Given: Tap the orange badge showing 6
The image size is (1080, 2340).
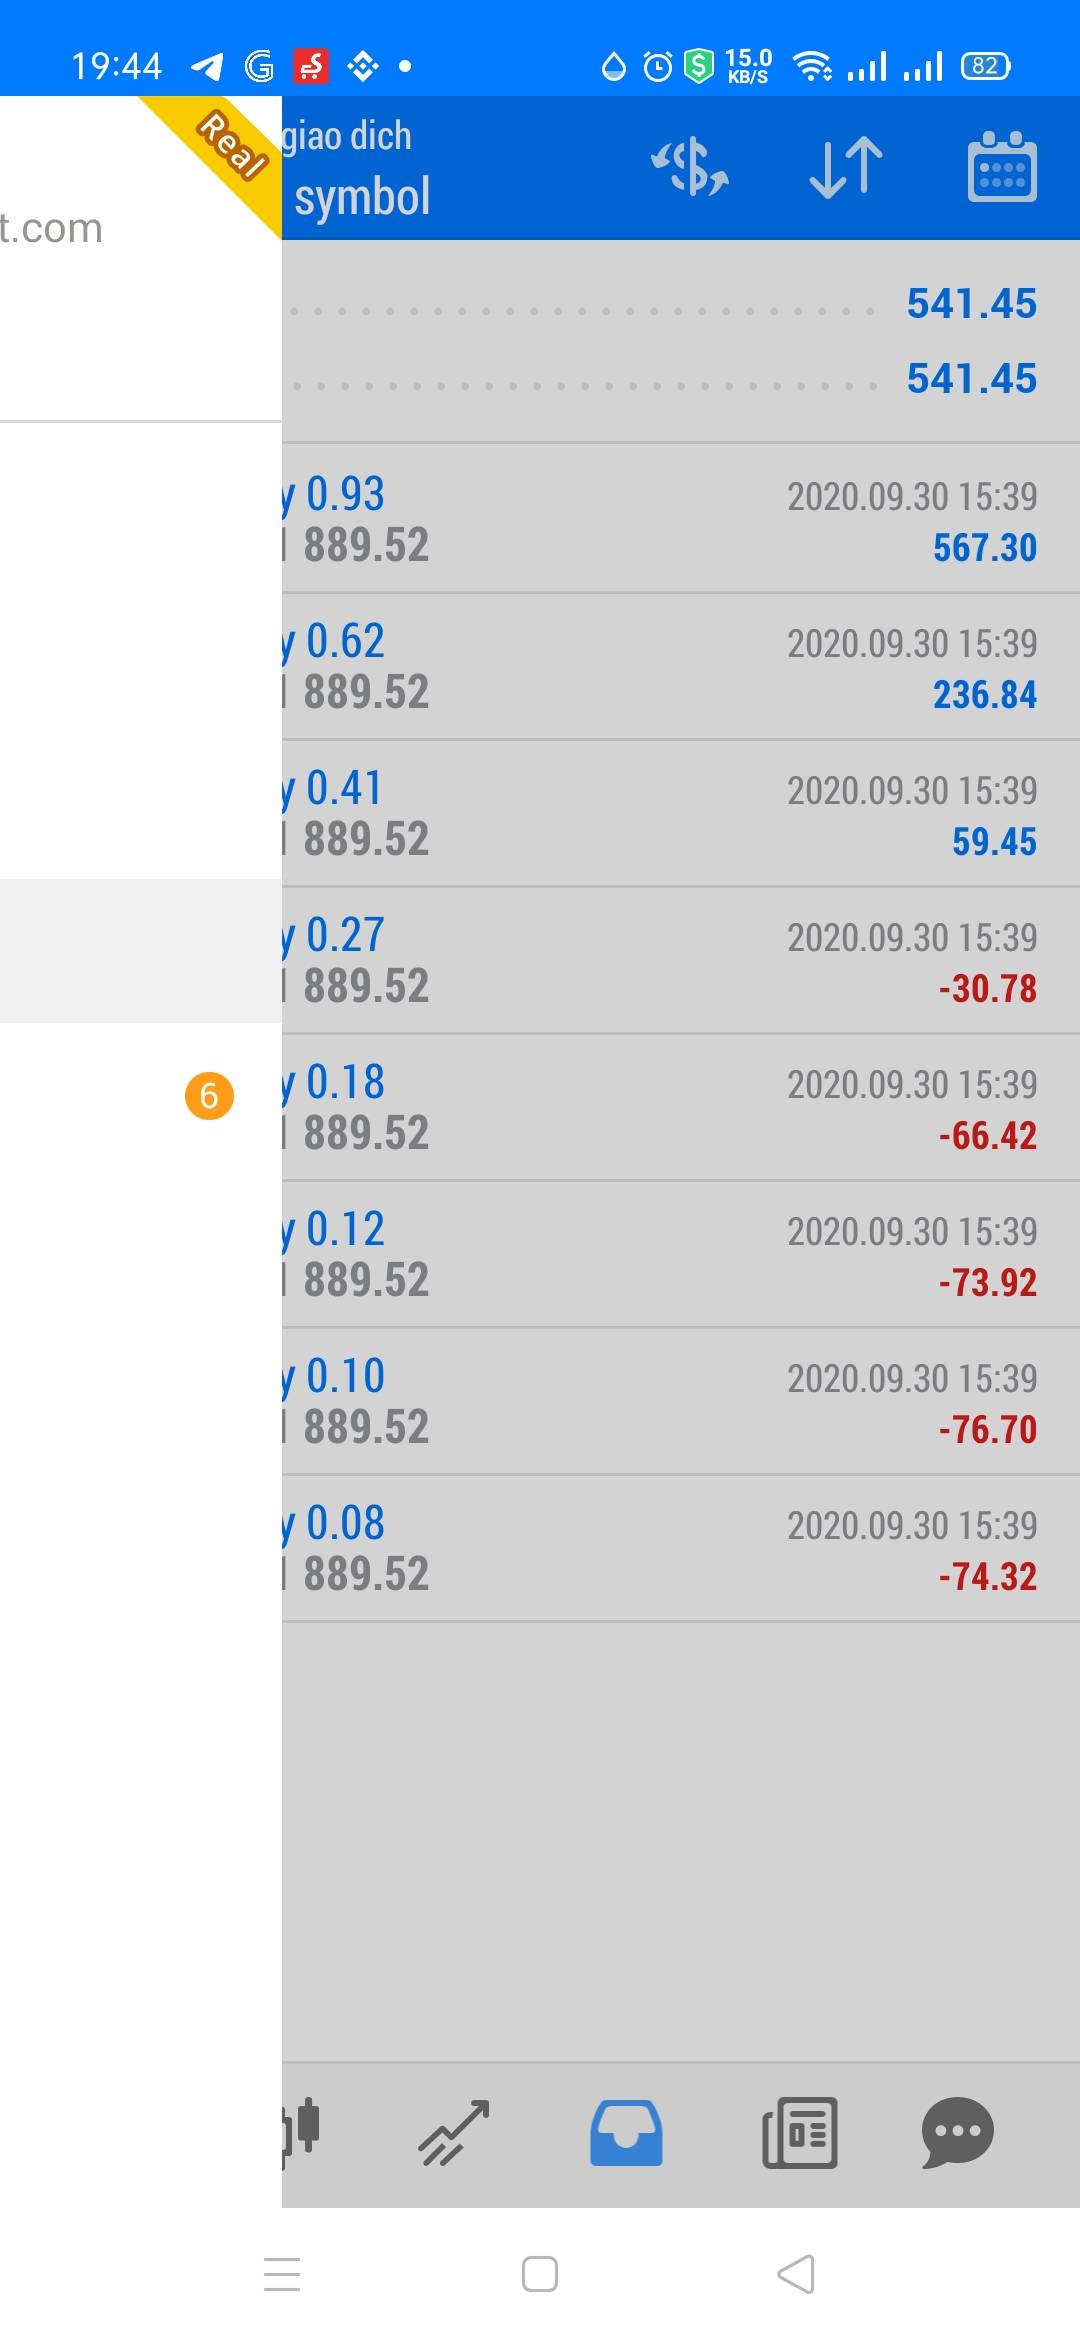Looking at the screenshot, I should pos(209,1096).
